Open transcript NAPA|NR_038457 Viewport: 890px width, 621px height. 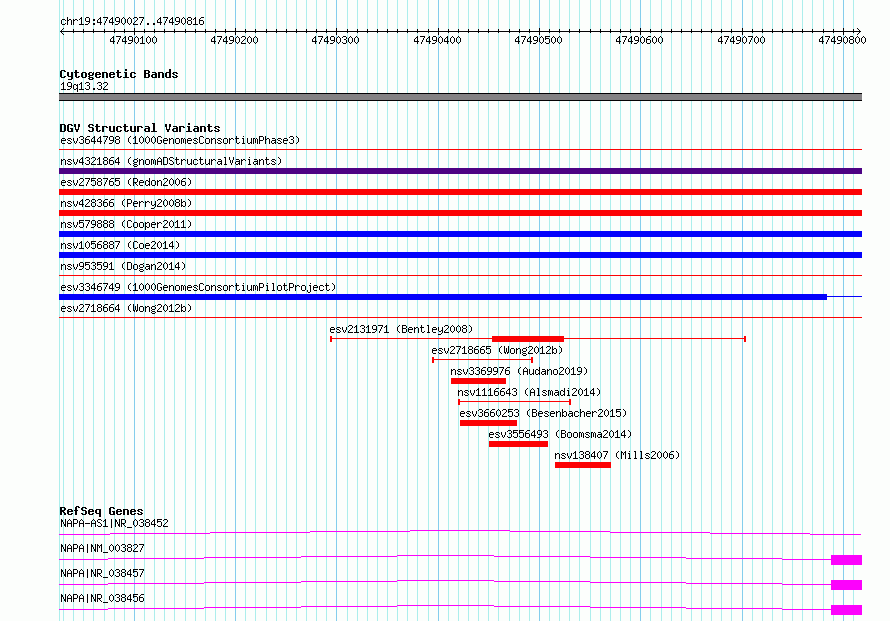(102, 573)
